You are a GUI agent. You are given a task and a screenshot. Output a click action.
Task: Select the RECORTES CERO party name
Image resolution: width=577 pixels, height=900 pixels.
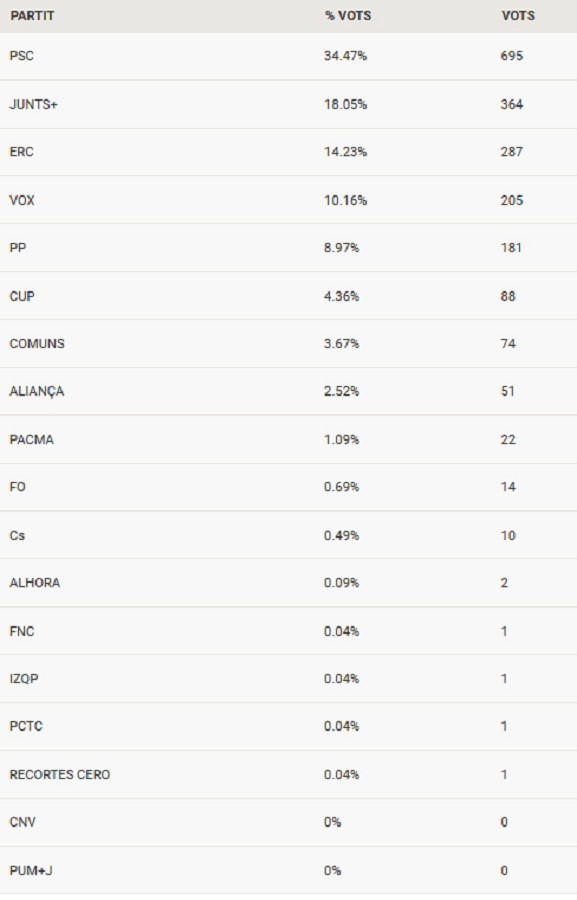pyautogui.click(x=60, y=775)
